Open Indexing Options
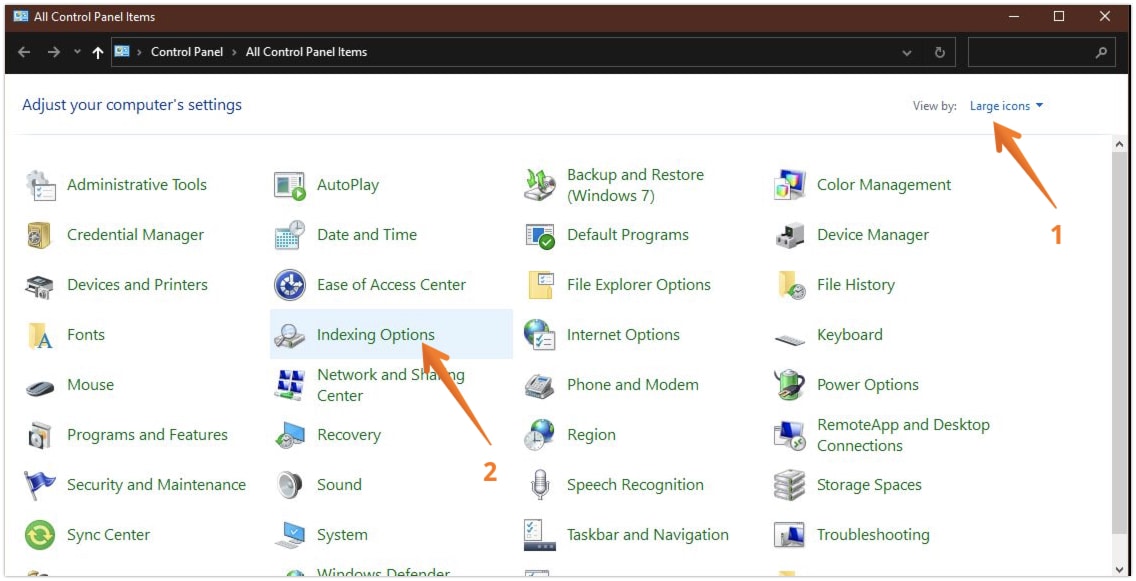The image size is (1136, 581). (x=376, y=335)
